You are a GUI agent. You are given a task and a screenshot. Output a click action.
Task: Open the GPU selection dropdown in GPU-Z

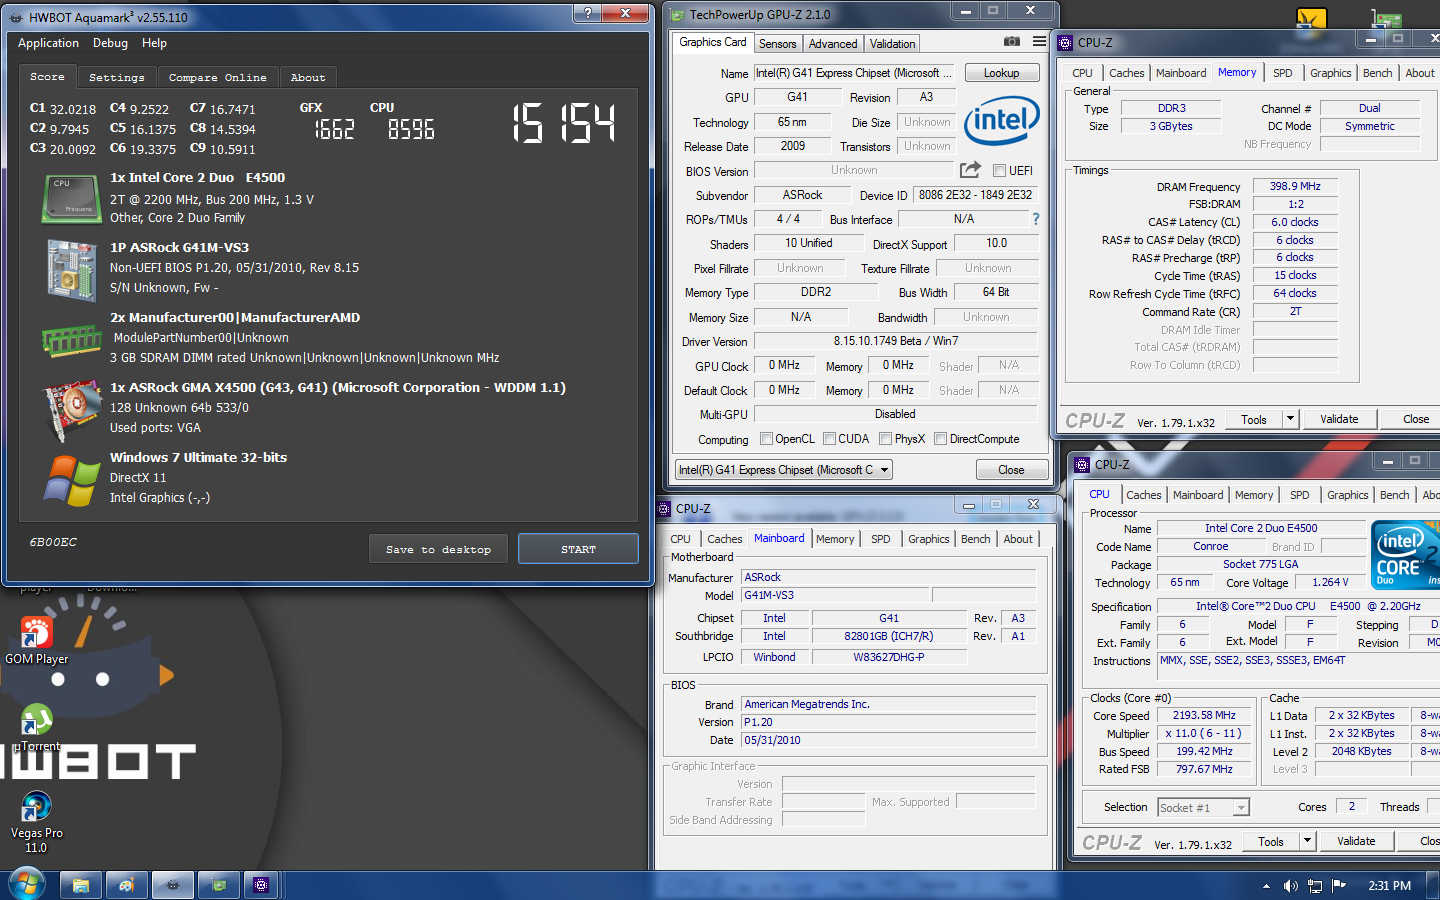tap(784, 470)
